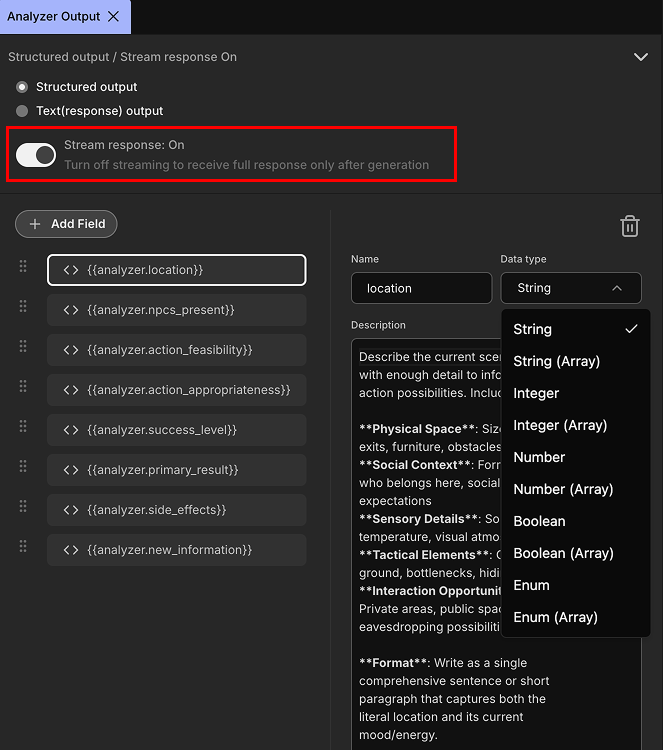Grab the drag handle for analyzer.location

click(x=23, y=266)
